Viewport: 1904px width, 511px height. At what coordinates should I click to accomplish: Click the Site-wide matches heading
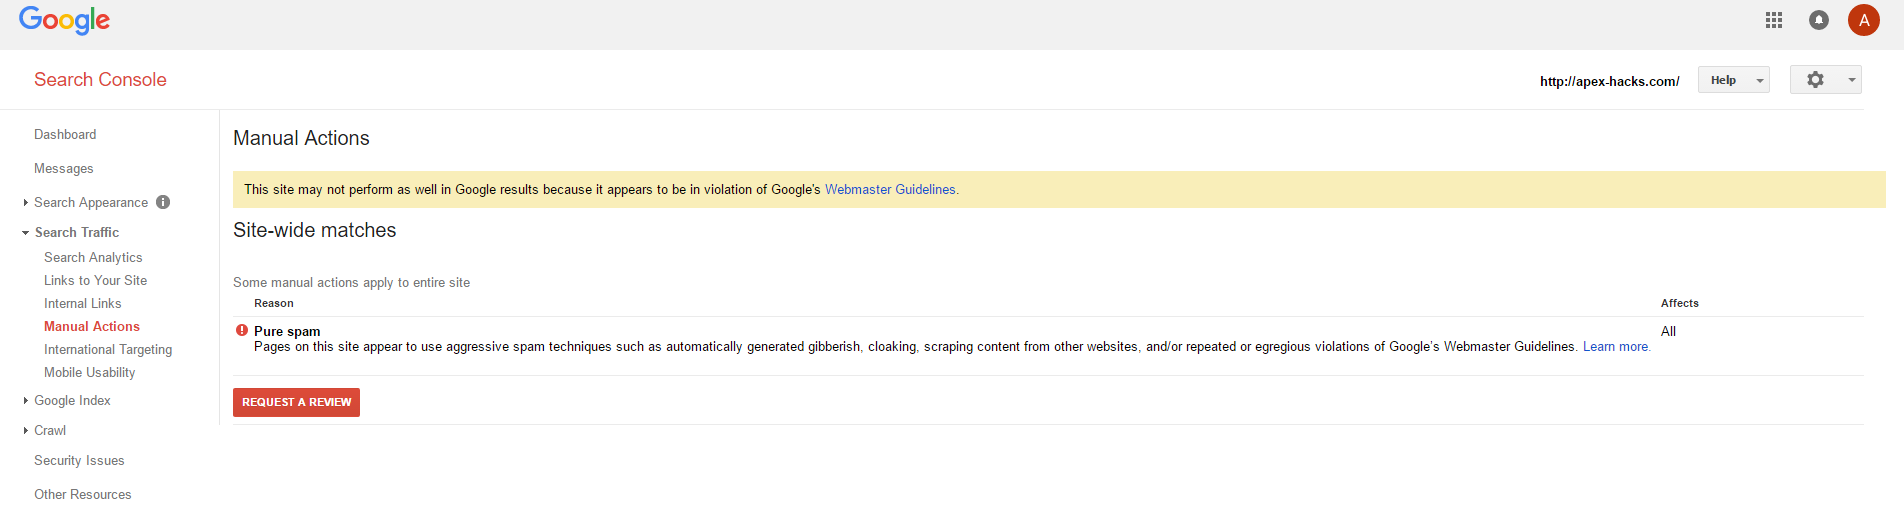tap(314, 230)
